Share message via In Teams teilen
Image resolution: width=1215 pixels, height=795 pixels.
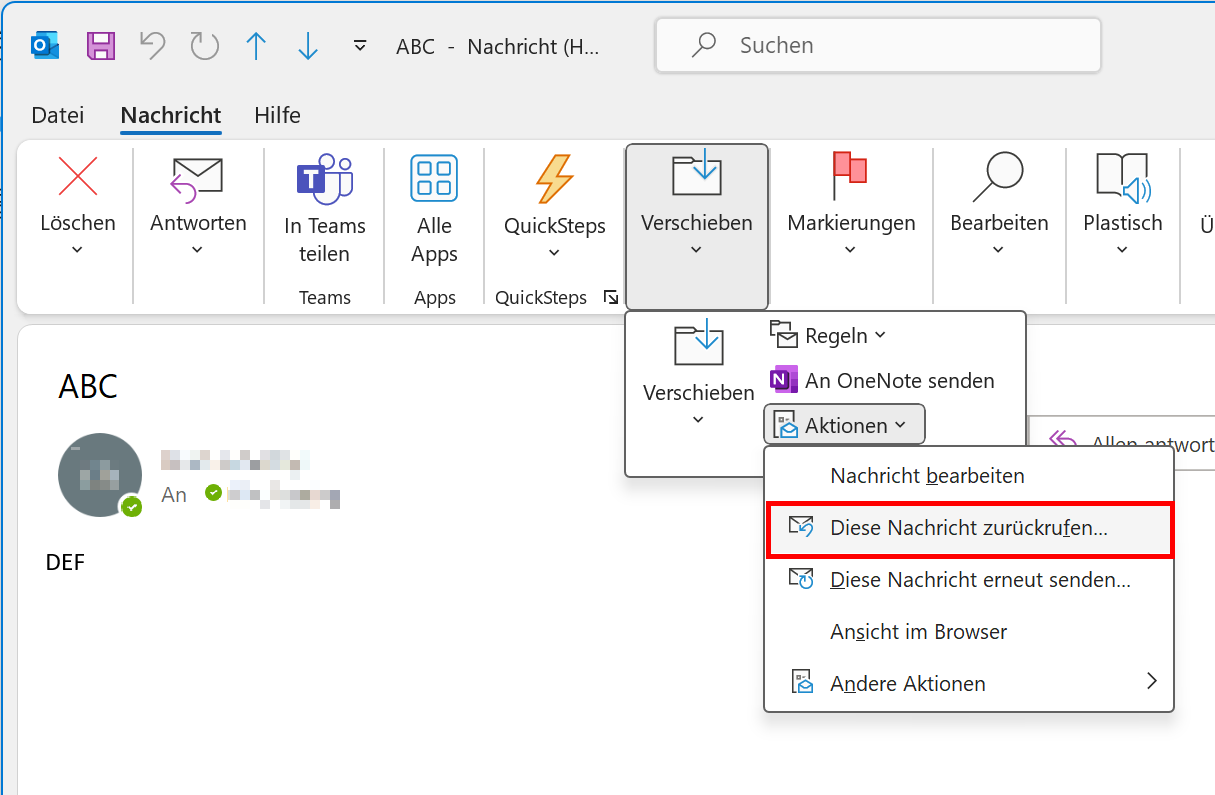coord(324,210)
